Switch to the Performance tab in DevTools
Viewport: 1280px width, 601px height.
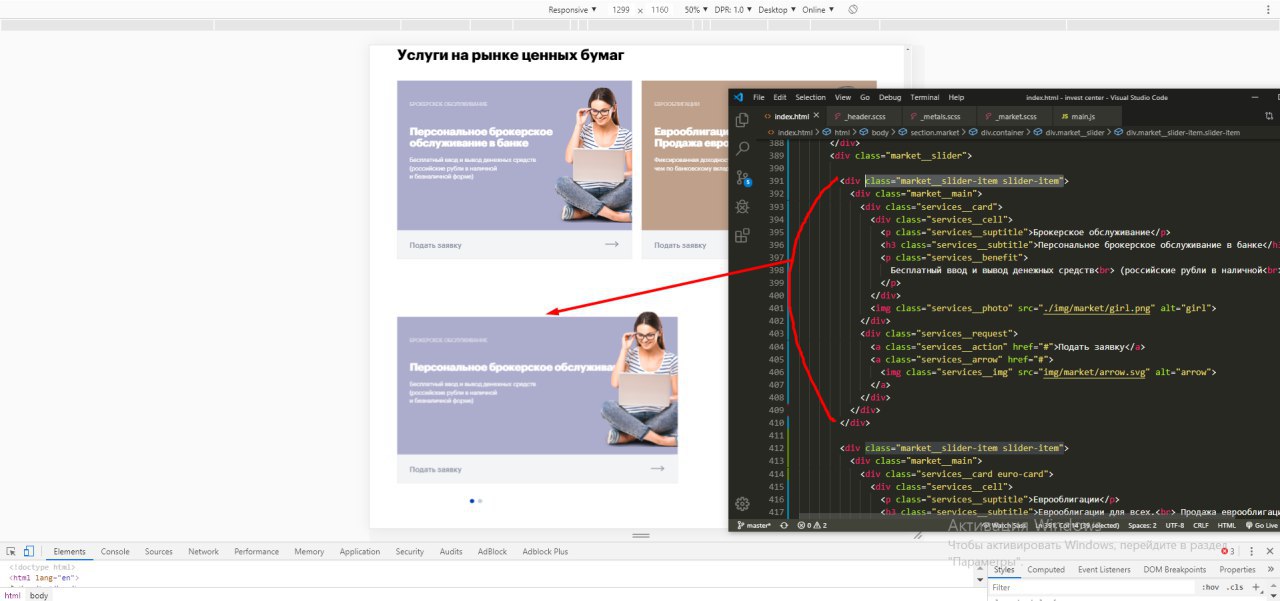point(257,551)
